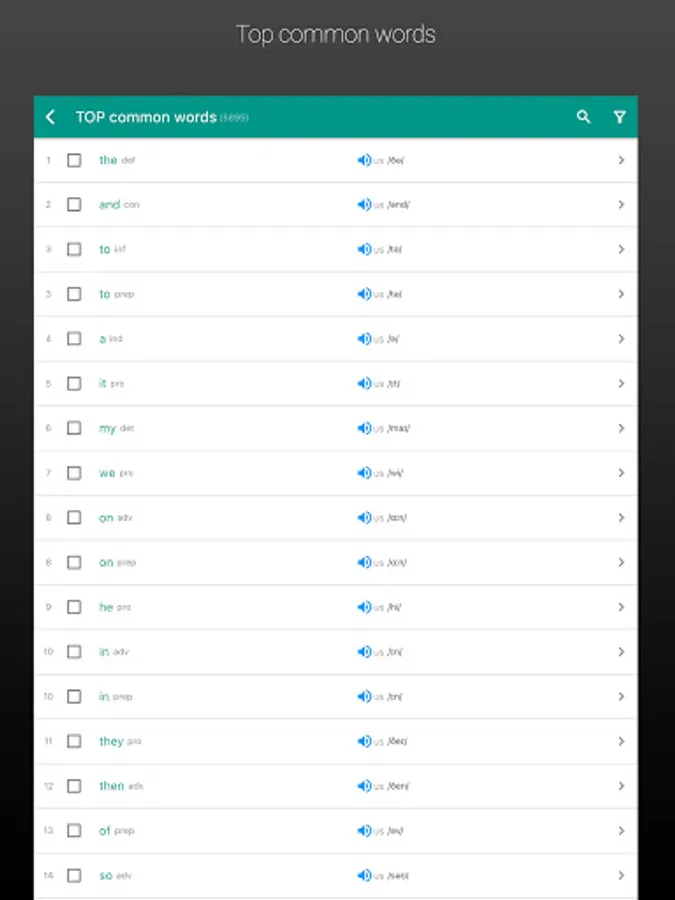Image resolution: width=675 pixels, height=900 pixels.
Task: Play pronunciation audio for 'he'
Action: tap(364, 607)
